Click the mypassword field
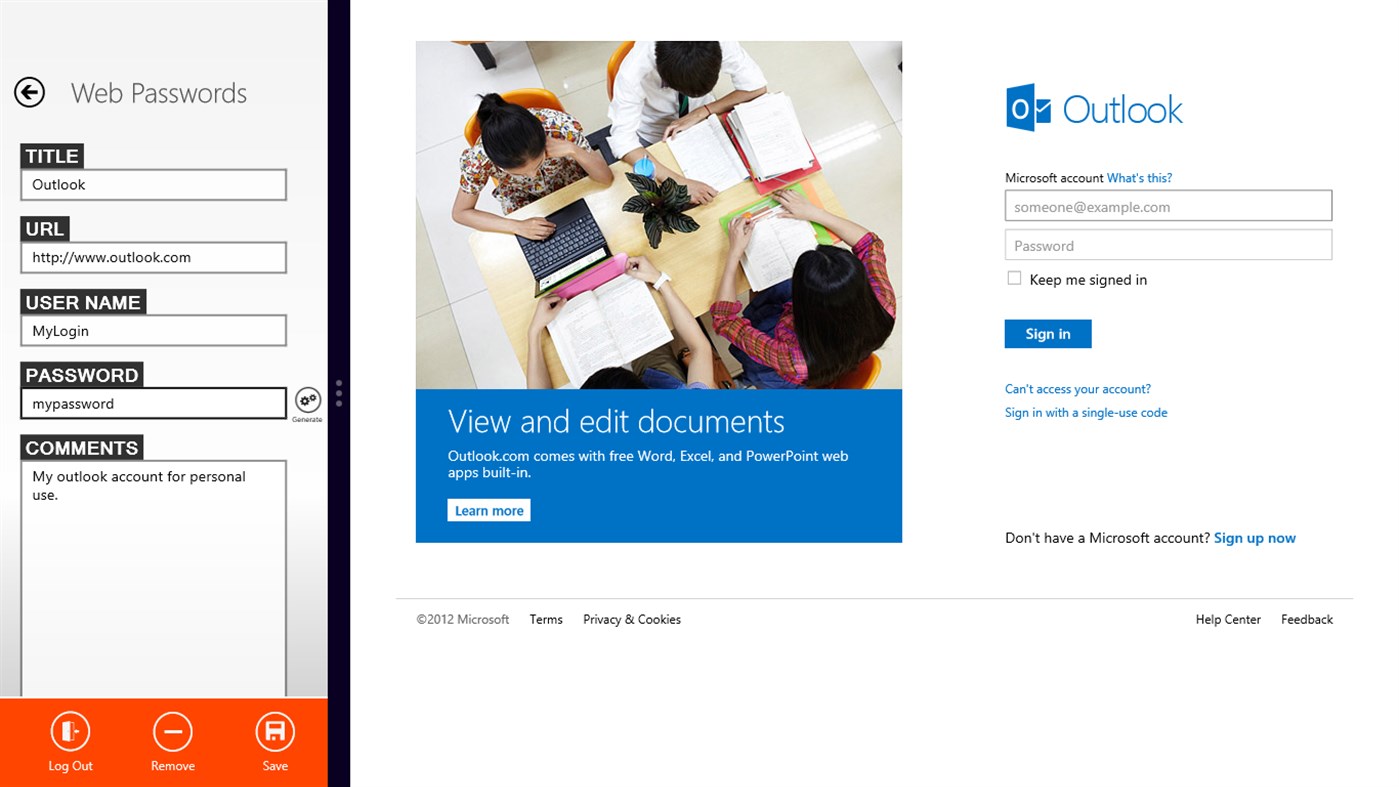 point(153,404)
